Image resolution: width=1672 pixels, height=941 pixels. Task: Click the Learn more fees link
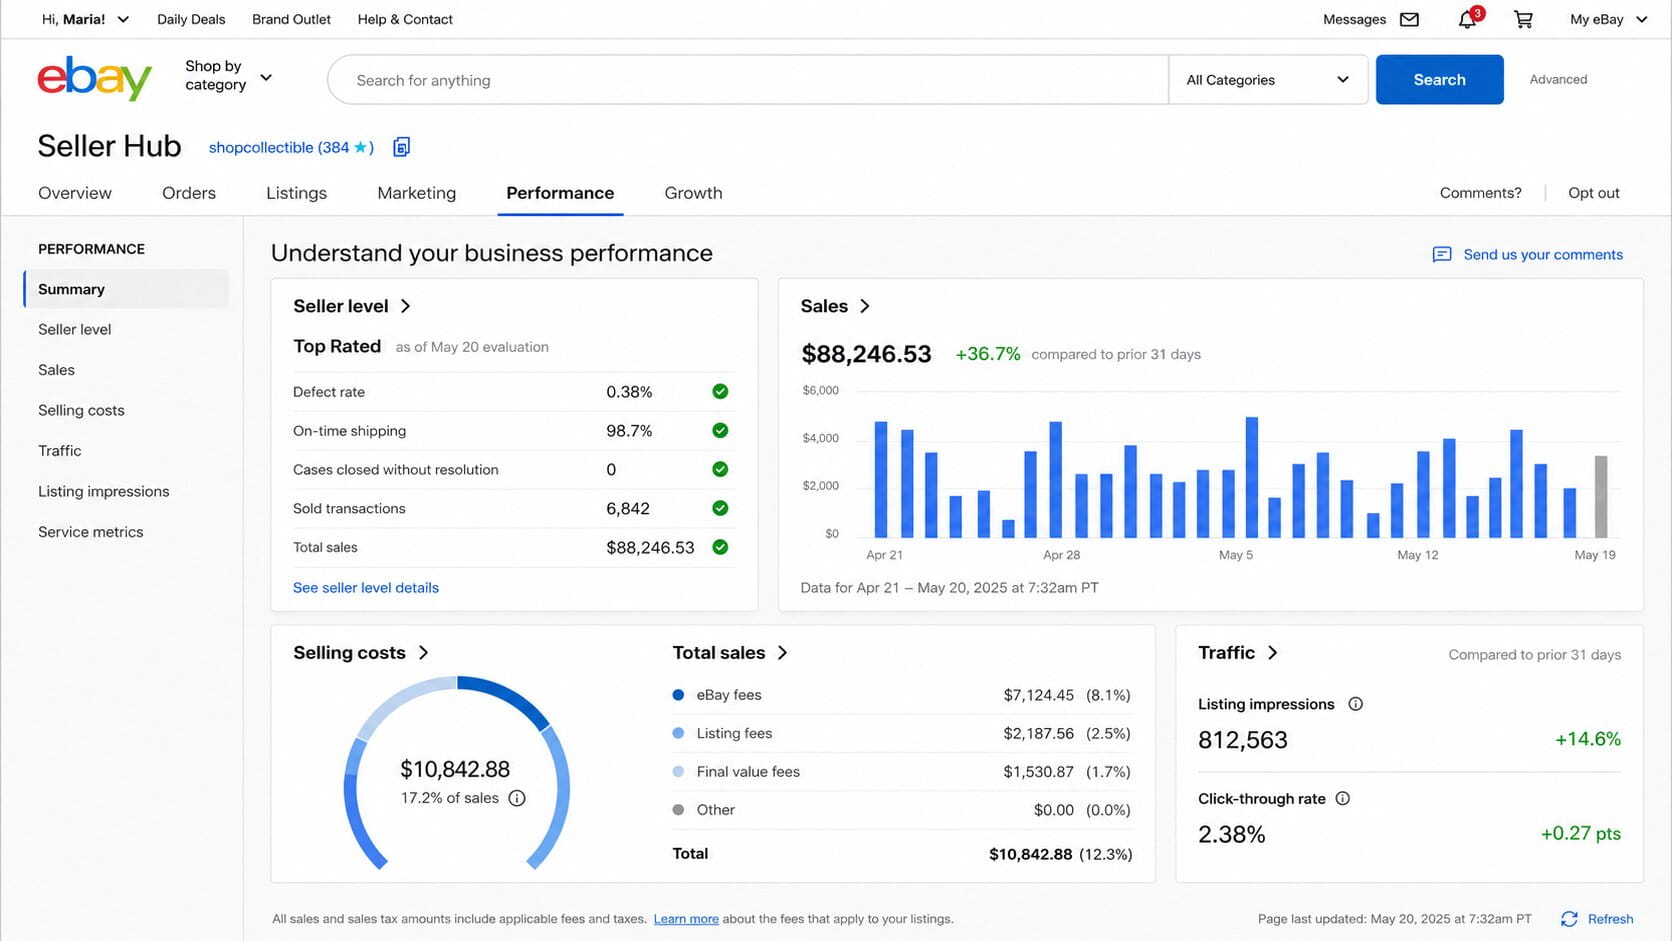tap(686, 919)
